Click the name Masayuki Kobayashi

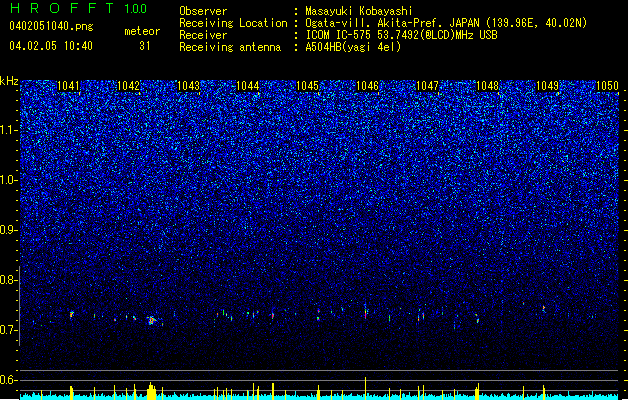pos(359,11)
